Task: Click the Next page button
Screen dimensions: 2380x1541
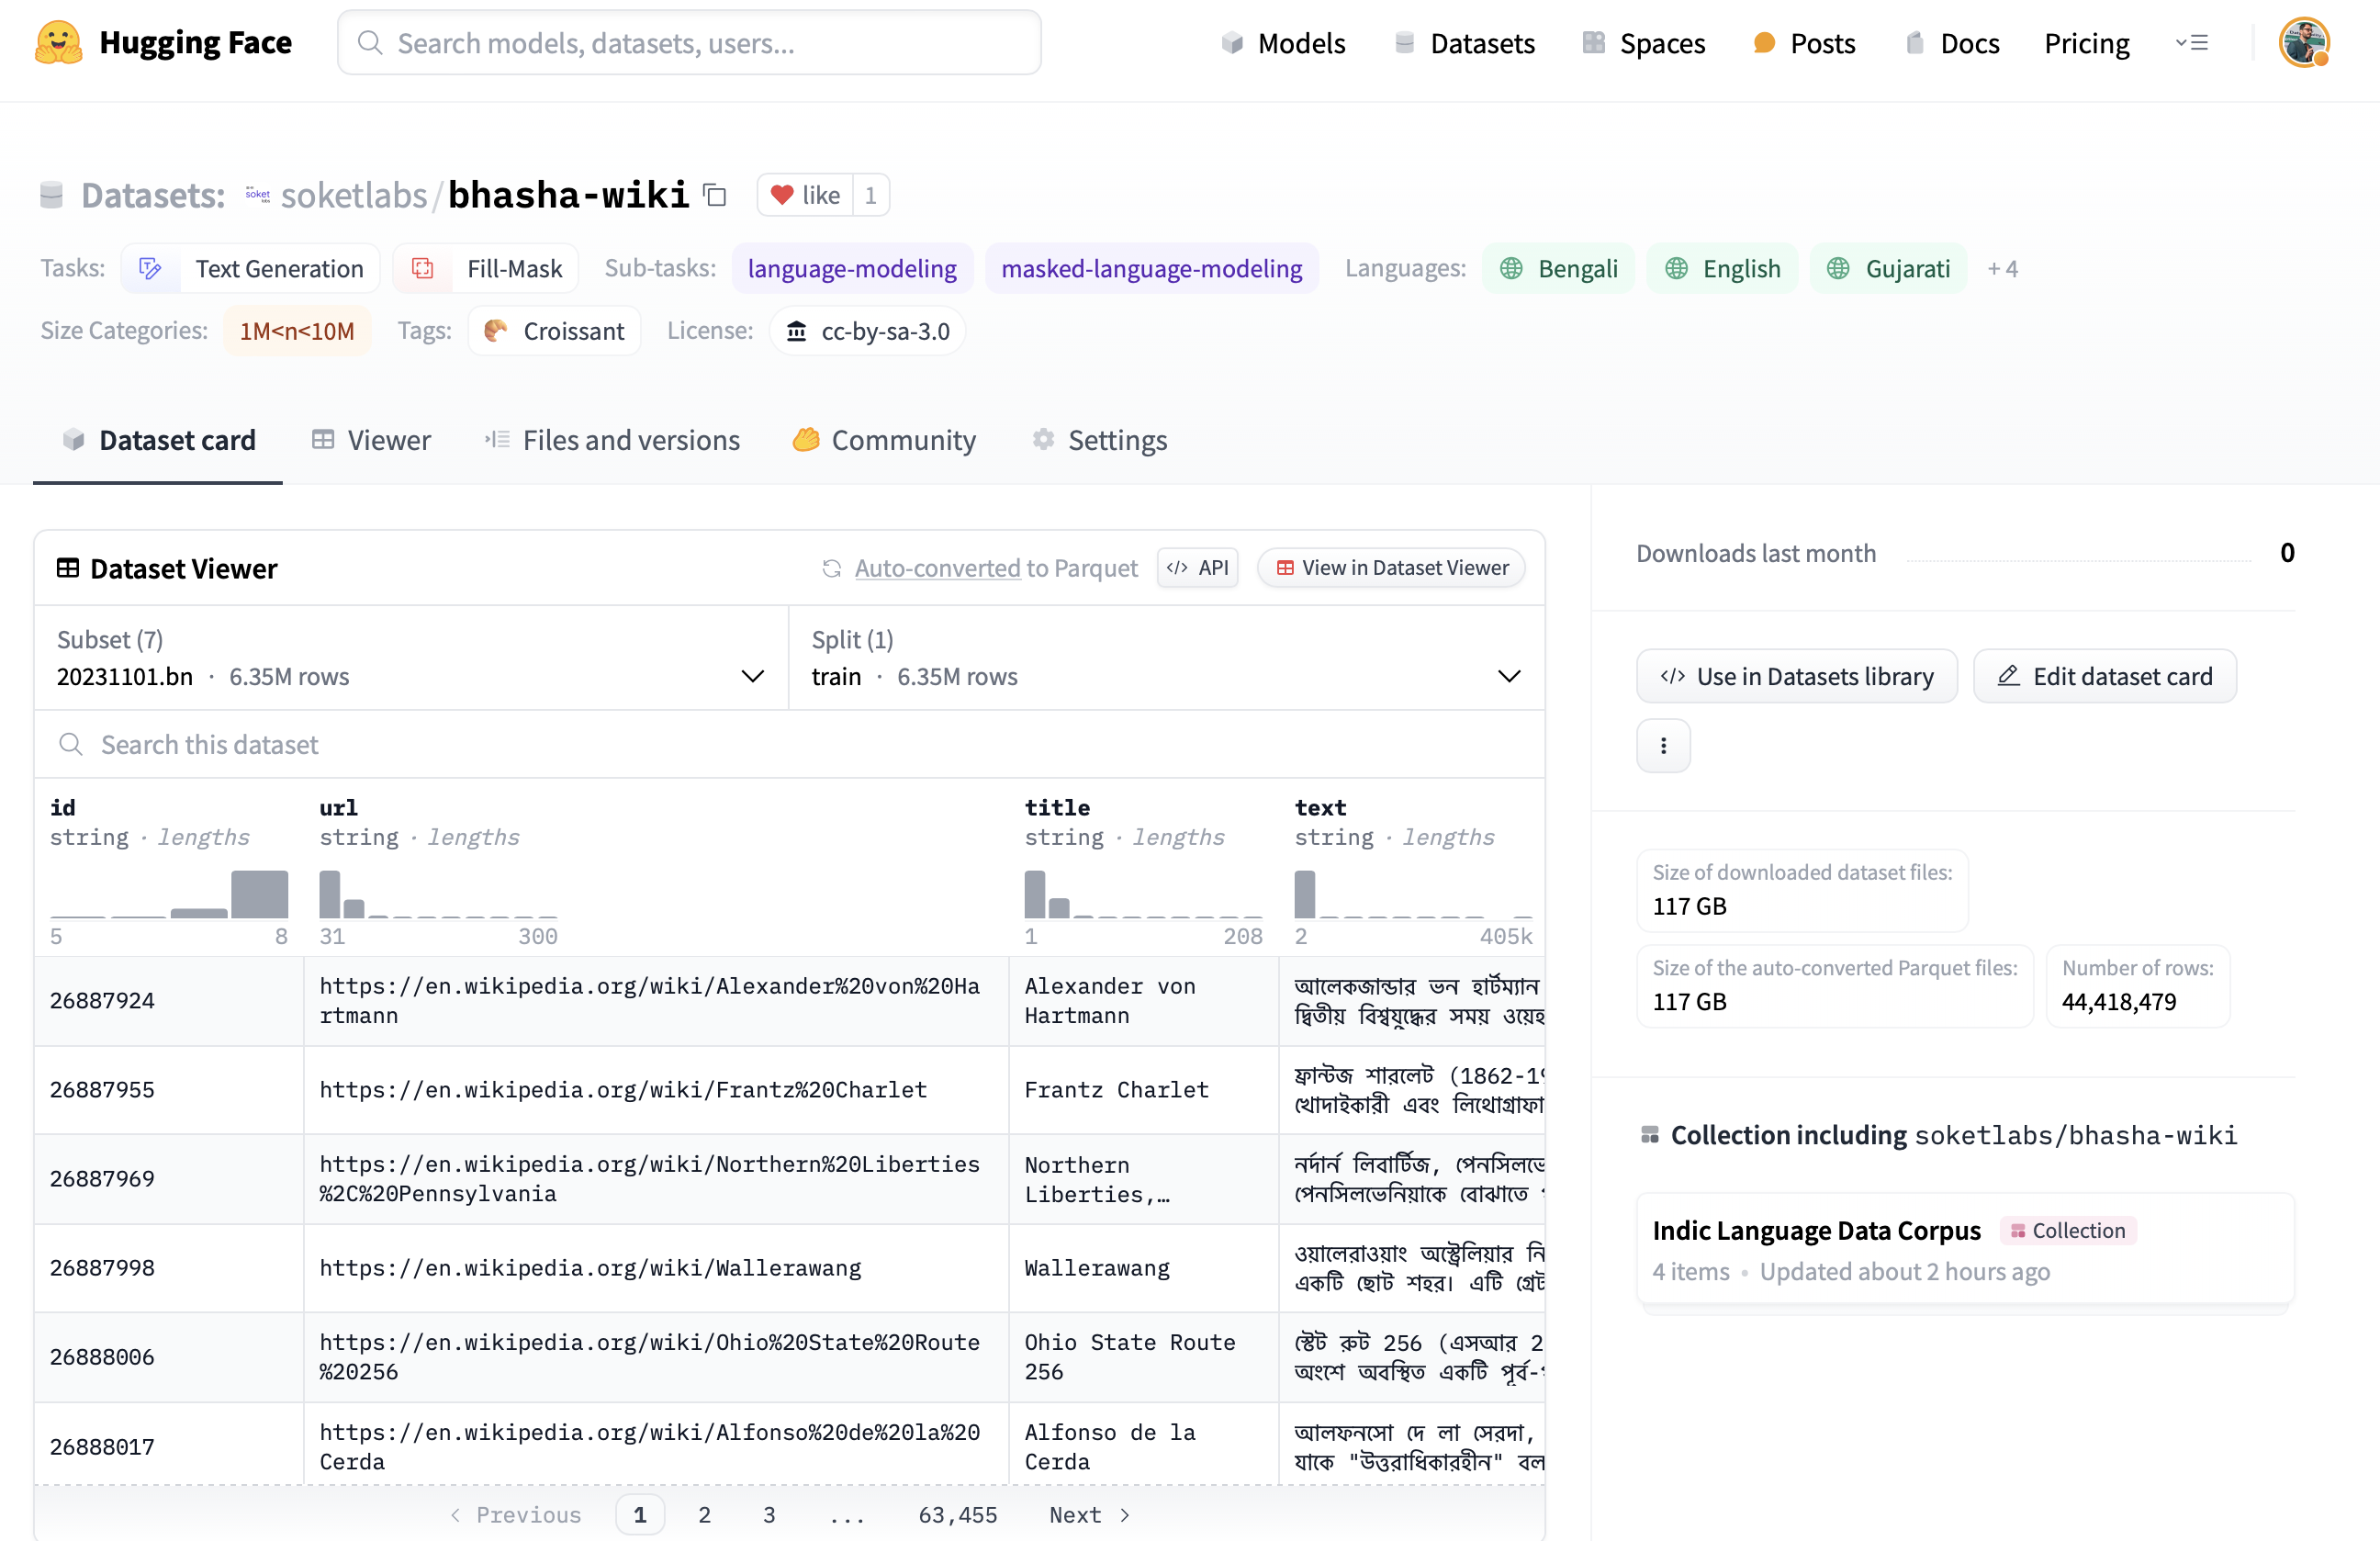Action: (1089, 1515)
